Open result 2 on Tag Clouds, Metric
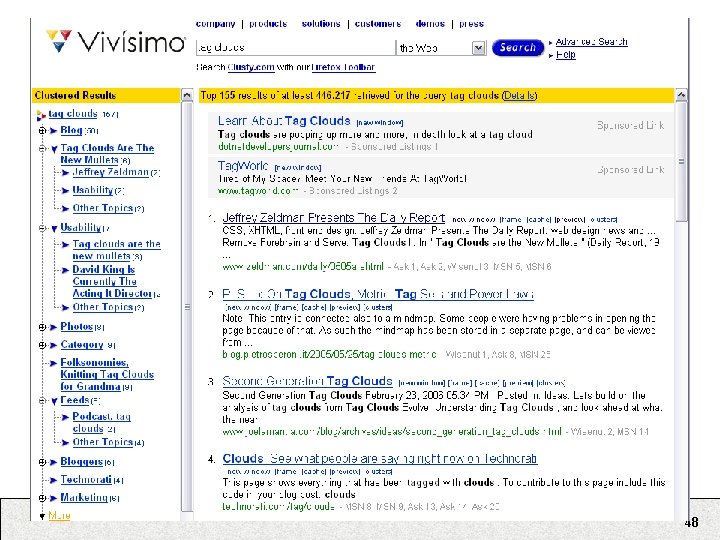720x540 pixels. point(378,294)
